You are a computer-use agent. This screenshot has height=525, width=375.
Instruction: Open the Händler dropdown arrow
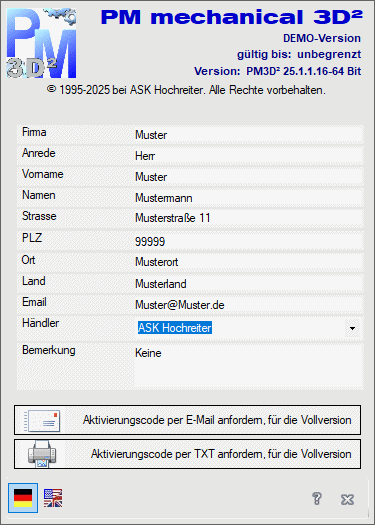click(352, 328)
